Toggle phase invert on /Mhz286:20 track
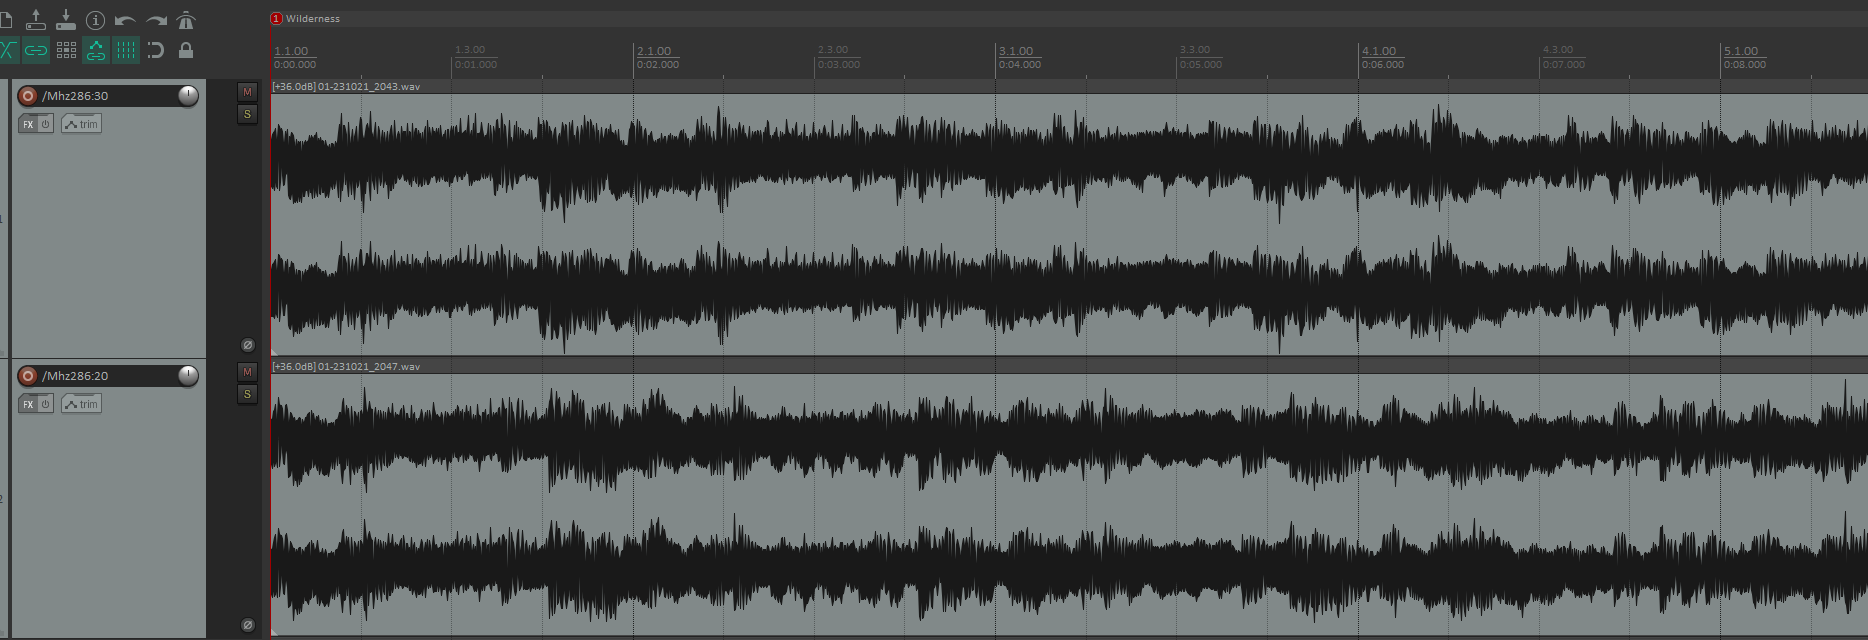This screenshot has height=640, width=1868. tap(248, 625)
